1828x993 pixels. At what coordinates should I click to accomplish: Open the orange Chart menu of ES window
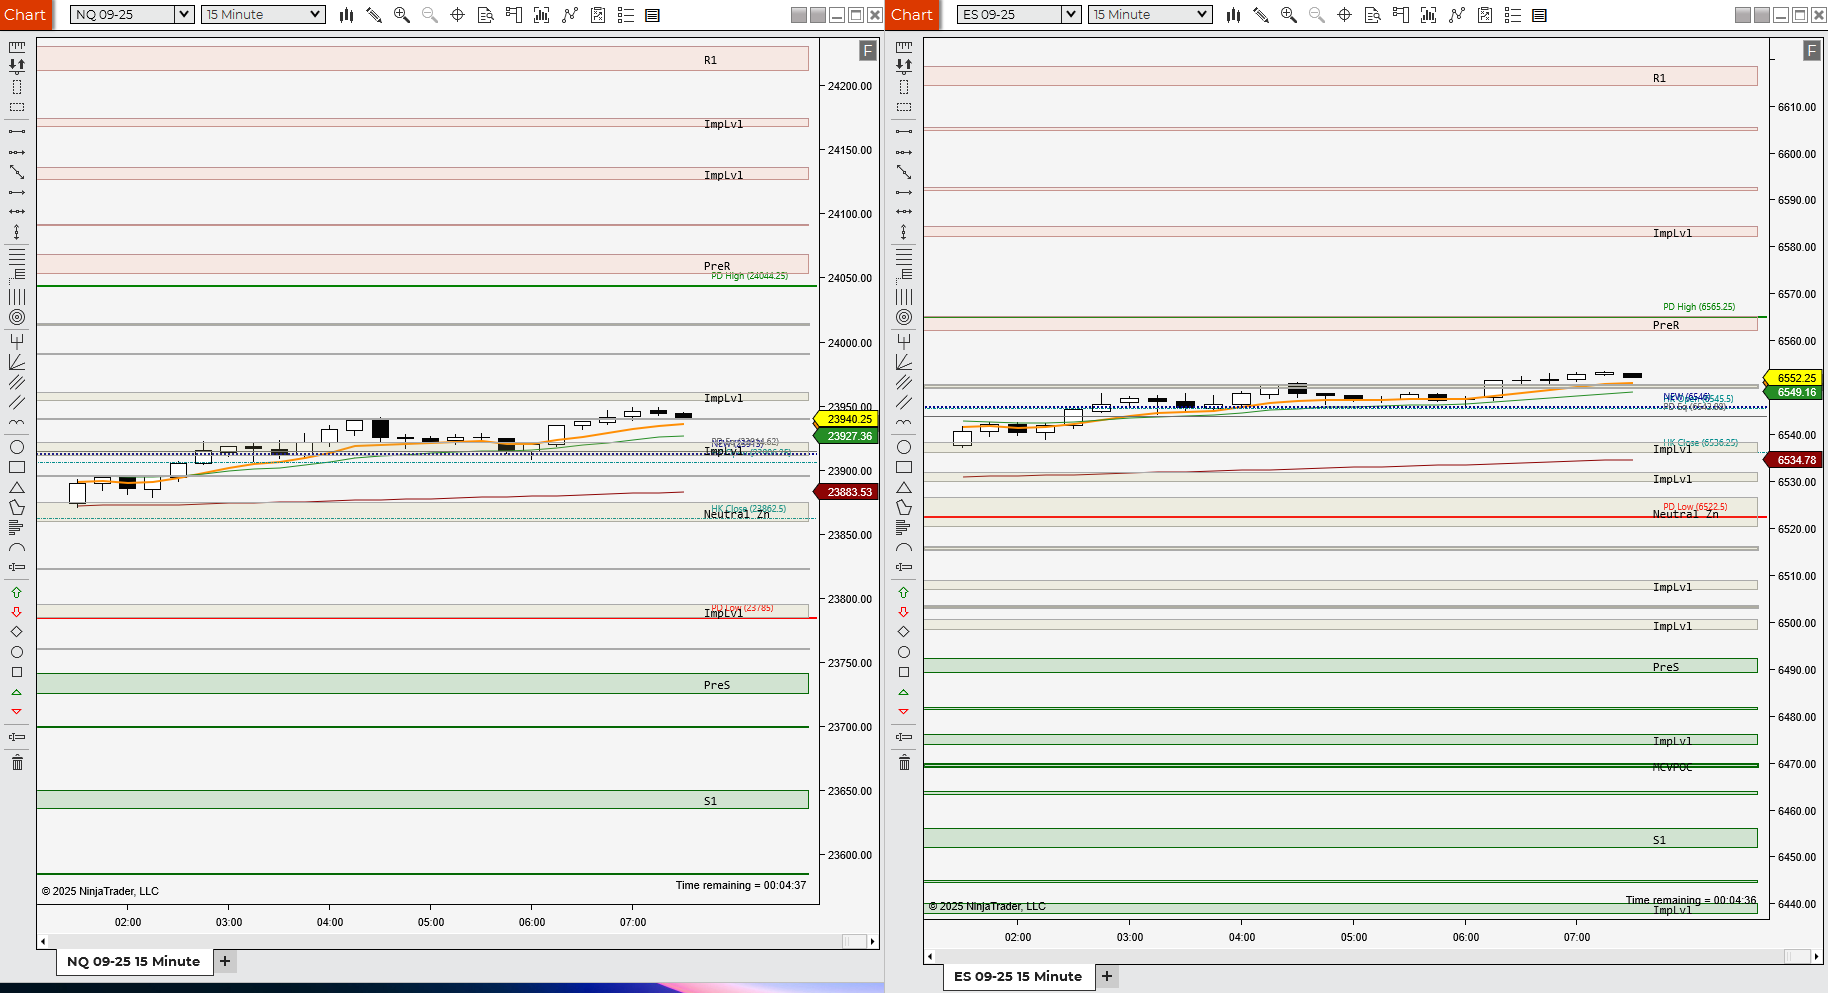click(911, 14)
